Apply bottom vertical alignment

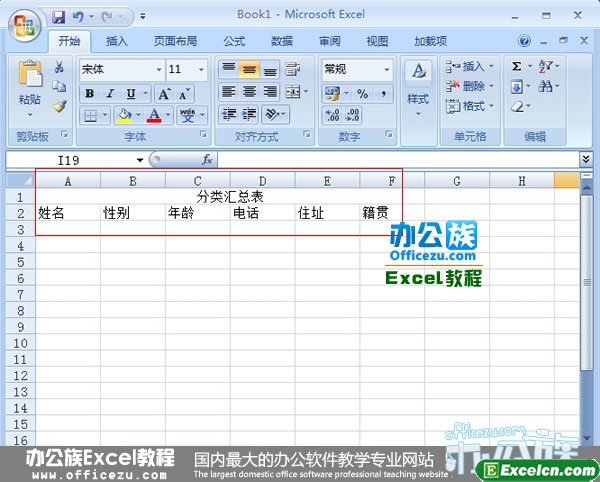pos(271,69)
